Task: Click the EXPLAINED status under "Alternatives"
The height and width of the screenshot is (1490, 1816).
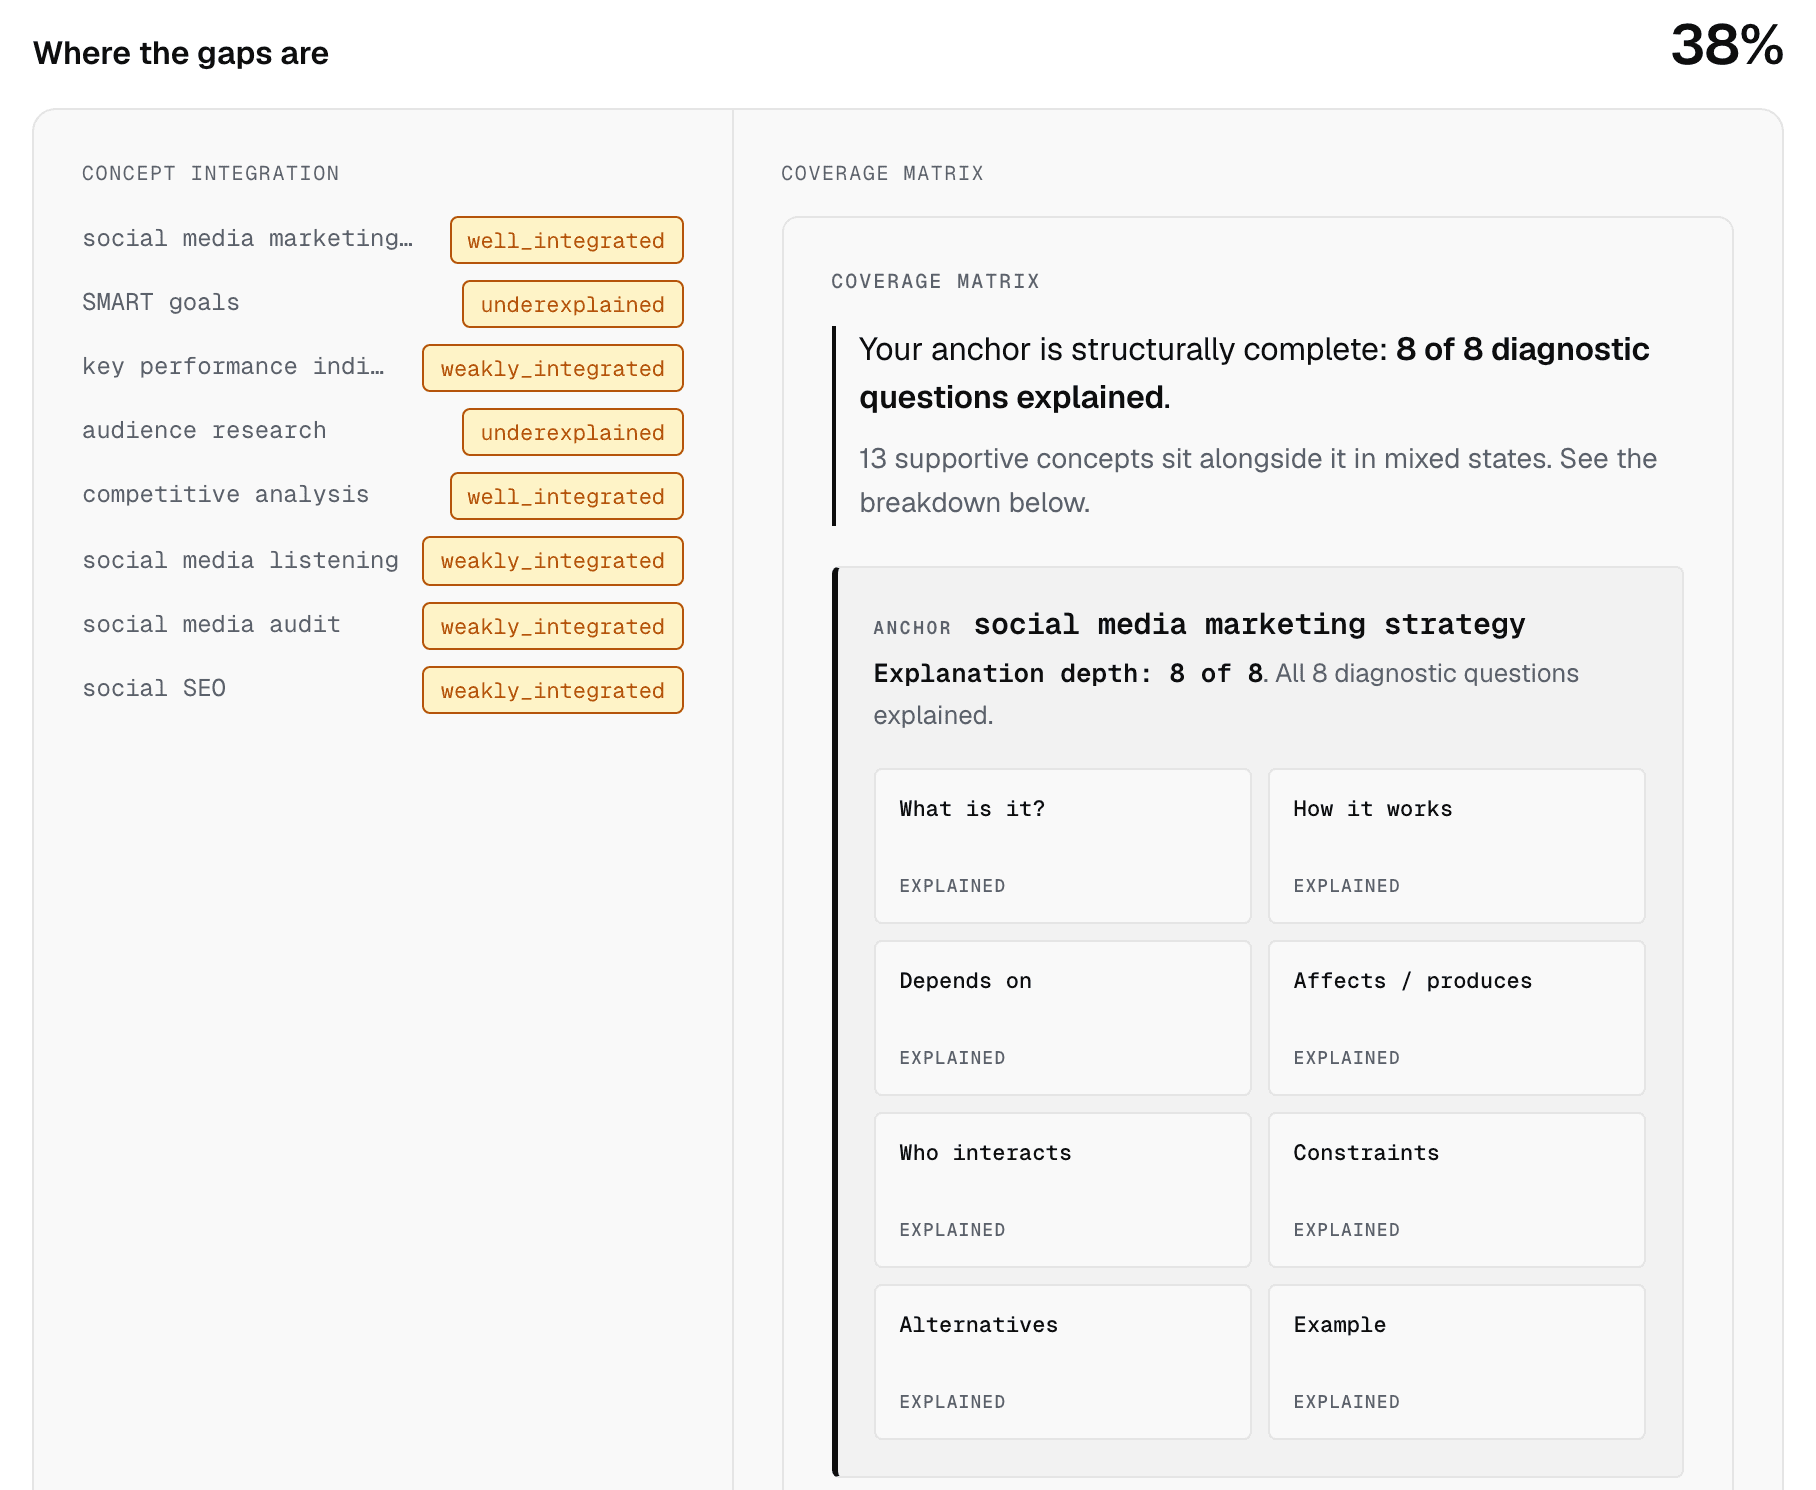Action: (x=952, y=1402)
